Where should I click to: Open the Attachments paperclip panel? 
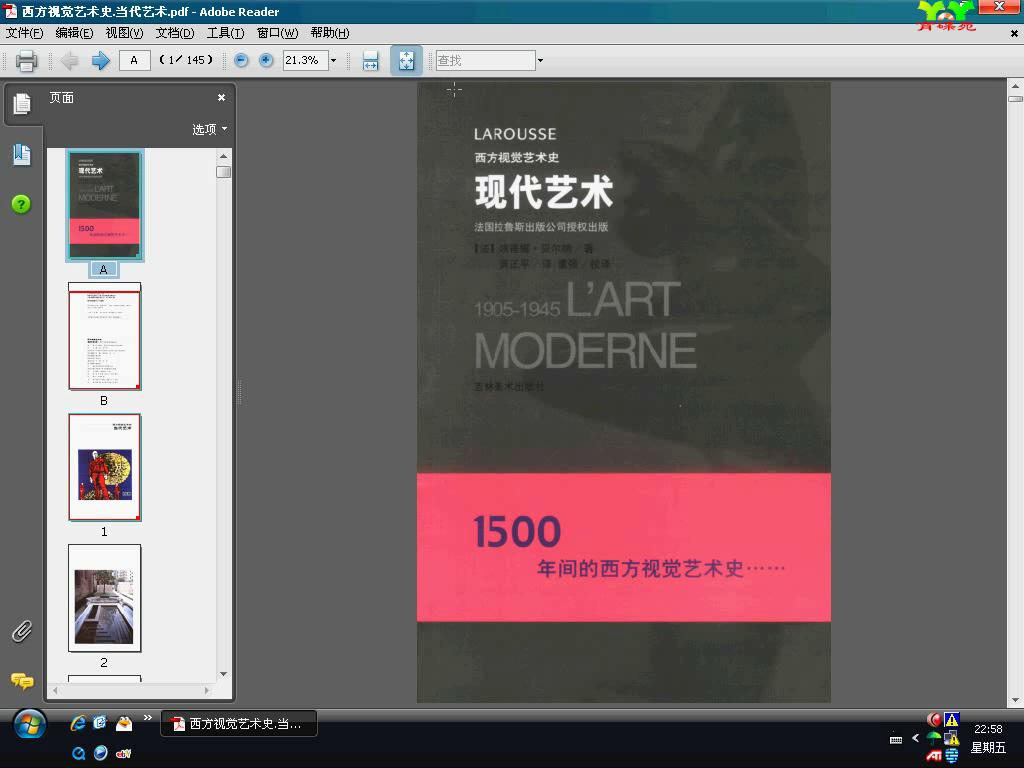tap(22, 631)
